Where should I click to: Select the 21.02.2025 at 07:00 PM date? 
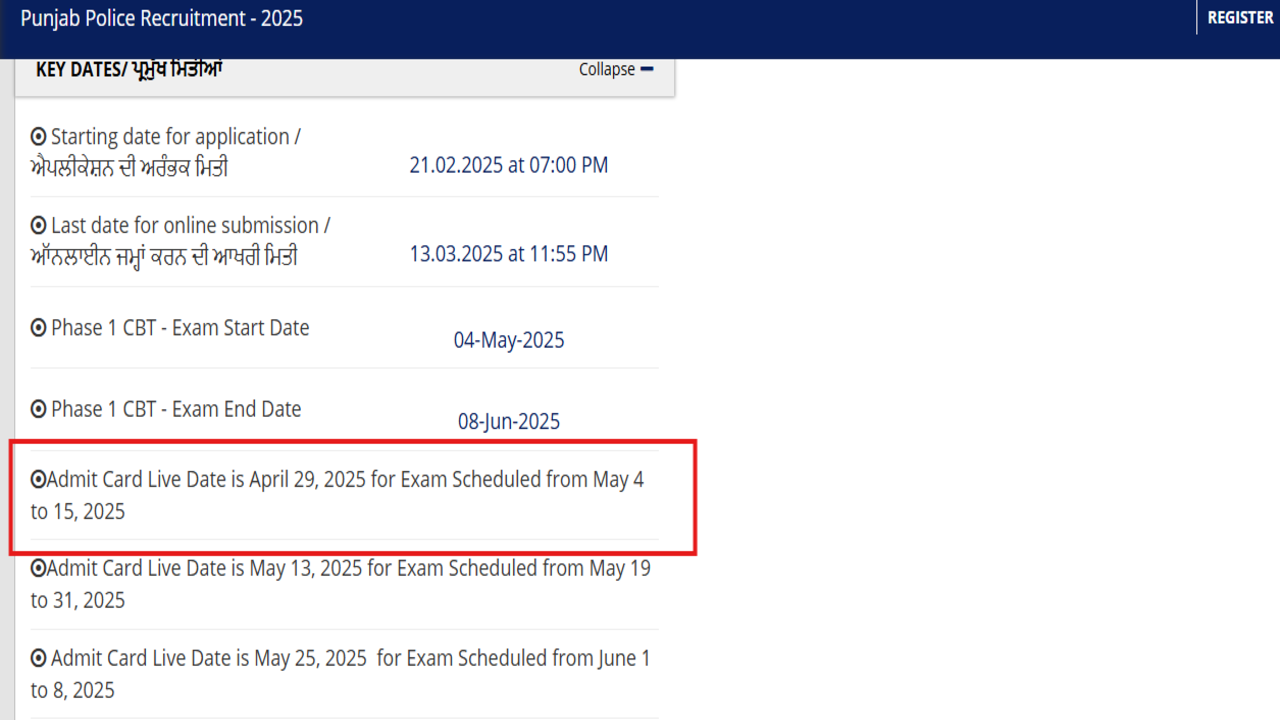click(508, 165)
